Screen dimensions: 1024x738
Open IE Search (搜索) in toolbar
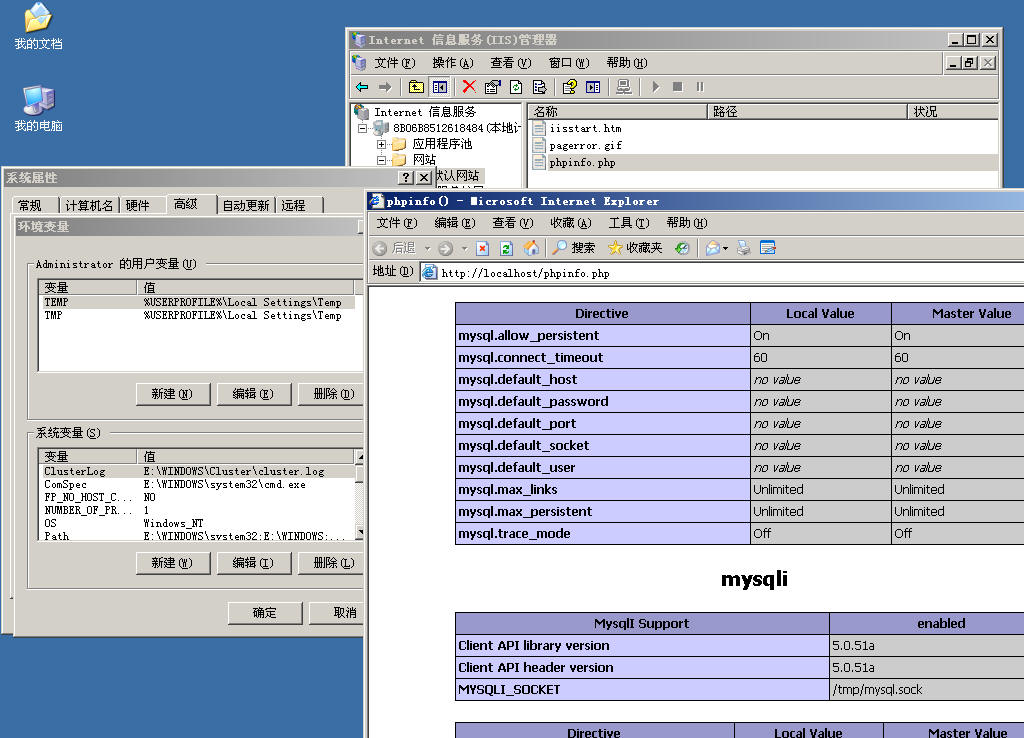tap(574, 248)
